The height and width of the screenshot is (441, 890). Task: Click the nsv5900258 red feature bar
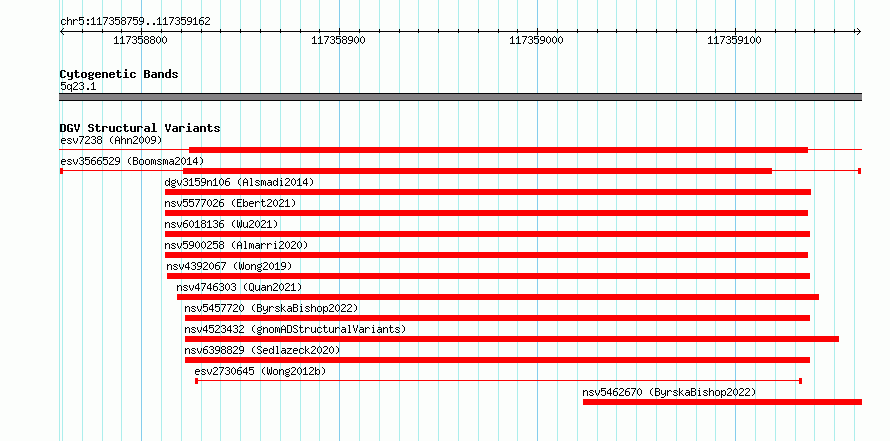(486, 255)
